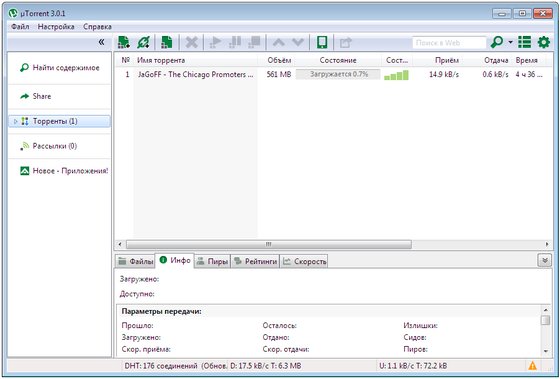
Task: Open the Файл menu
Action: coord(20,26)
